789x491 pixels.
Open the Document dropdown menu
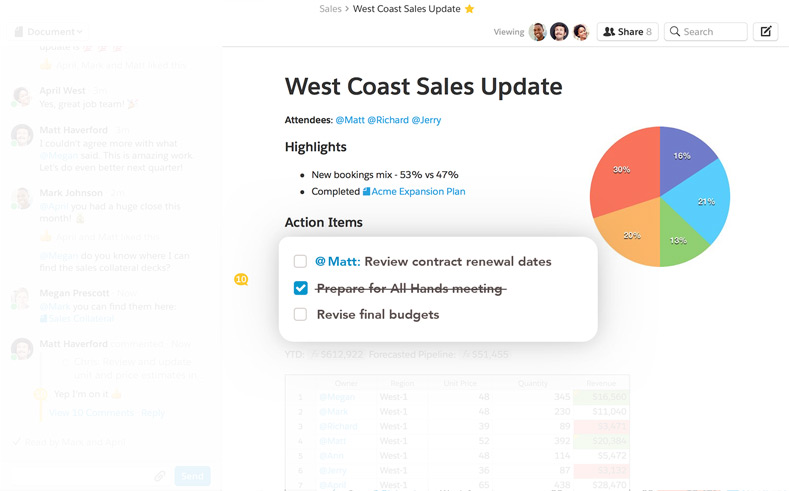(x=48, y=32)
